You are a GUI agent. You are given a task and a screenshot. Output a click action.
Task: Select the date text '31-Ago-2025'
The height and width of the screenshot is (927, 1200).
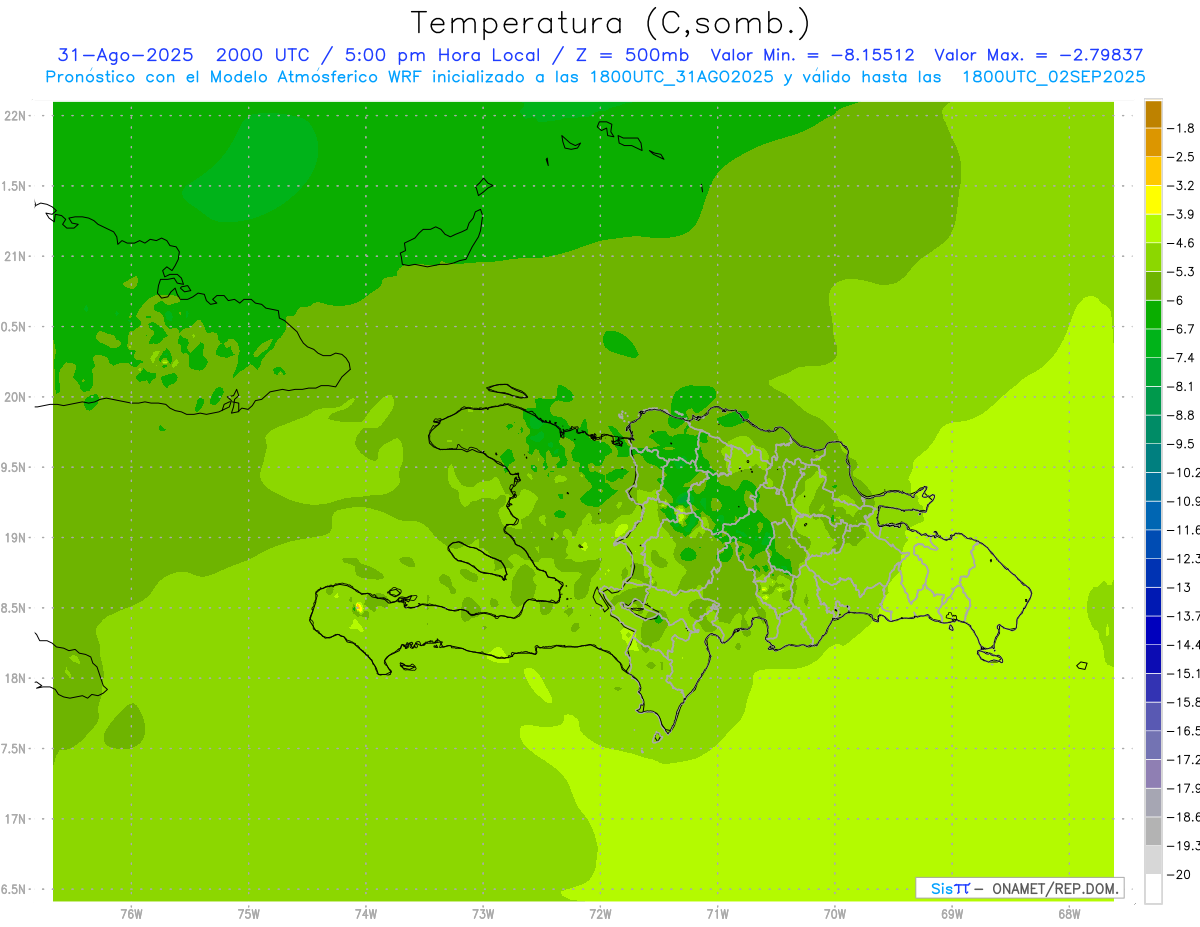(x=125, y=55)
